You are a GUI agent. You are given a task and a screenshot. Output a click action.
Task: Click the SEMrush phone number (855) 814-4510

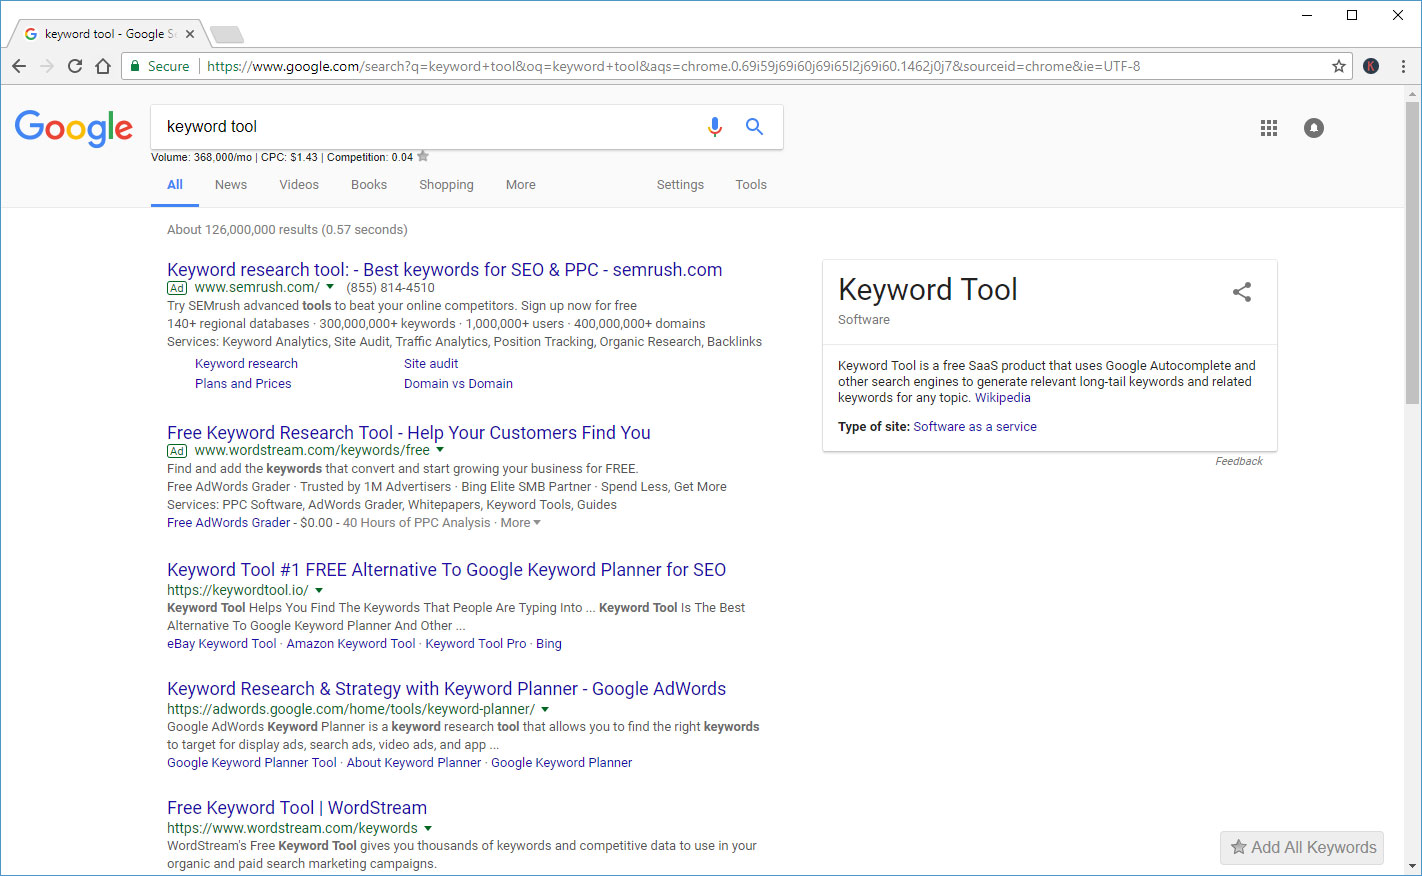pos(390,287)
